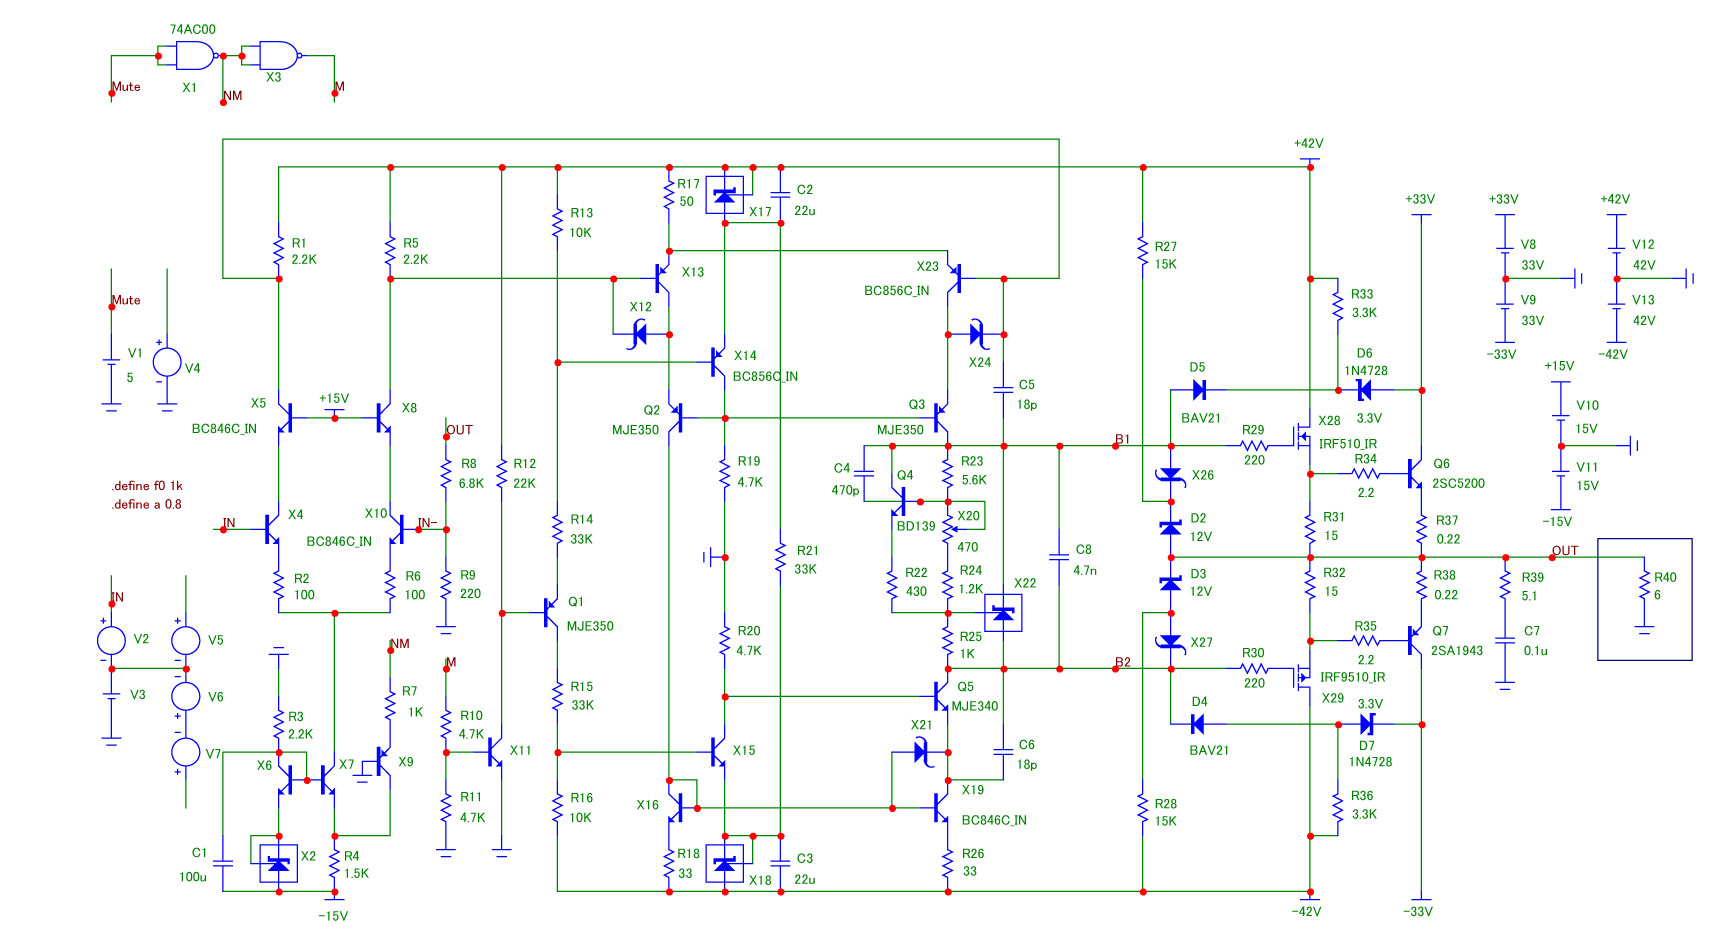Select the Q6 2SC5200 transistor symbol
1719x936 pixels.
pyautogui.click(x=1415, y=473)
